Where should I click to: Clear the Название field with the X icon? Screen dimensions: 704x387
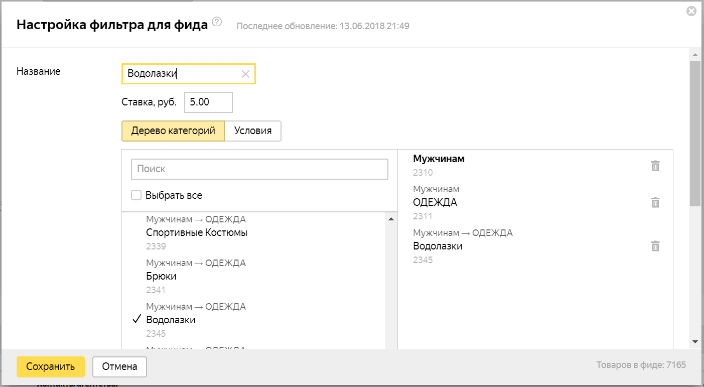245,75
